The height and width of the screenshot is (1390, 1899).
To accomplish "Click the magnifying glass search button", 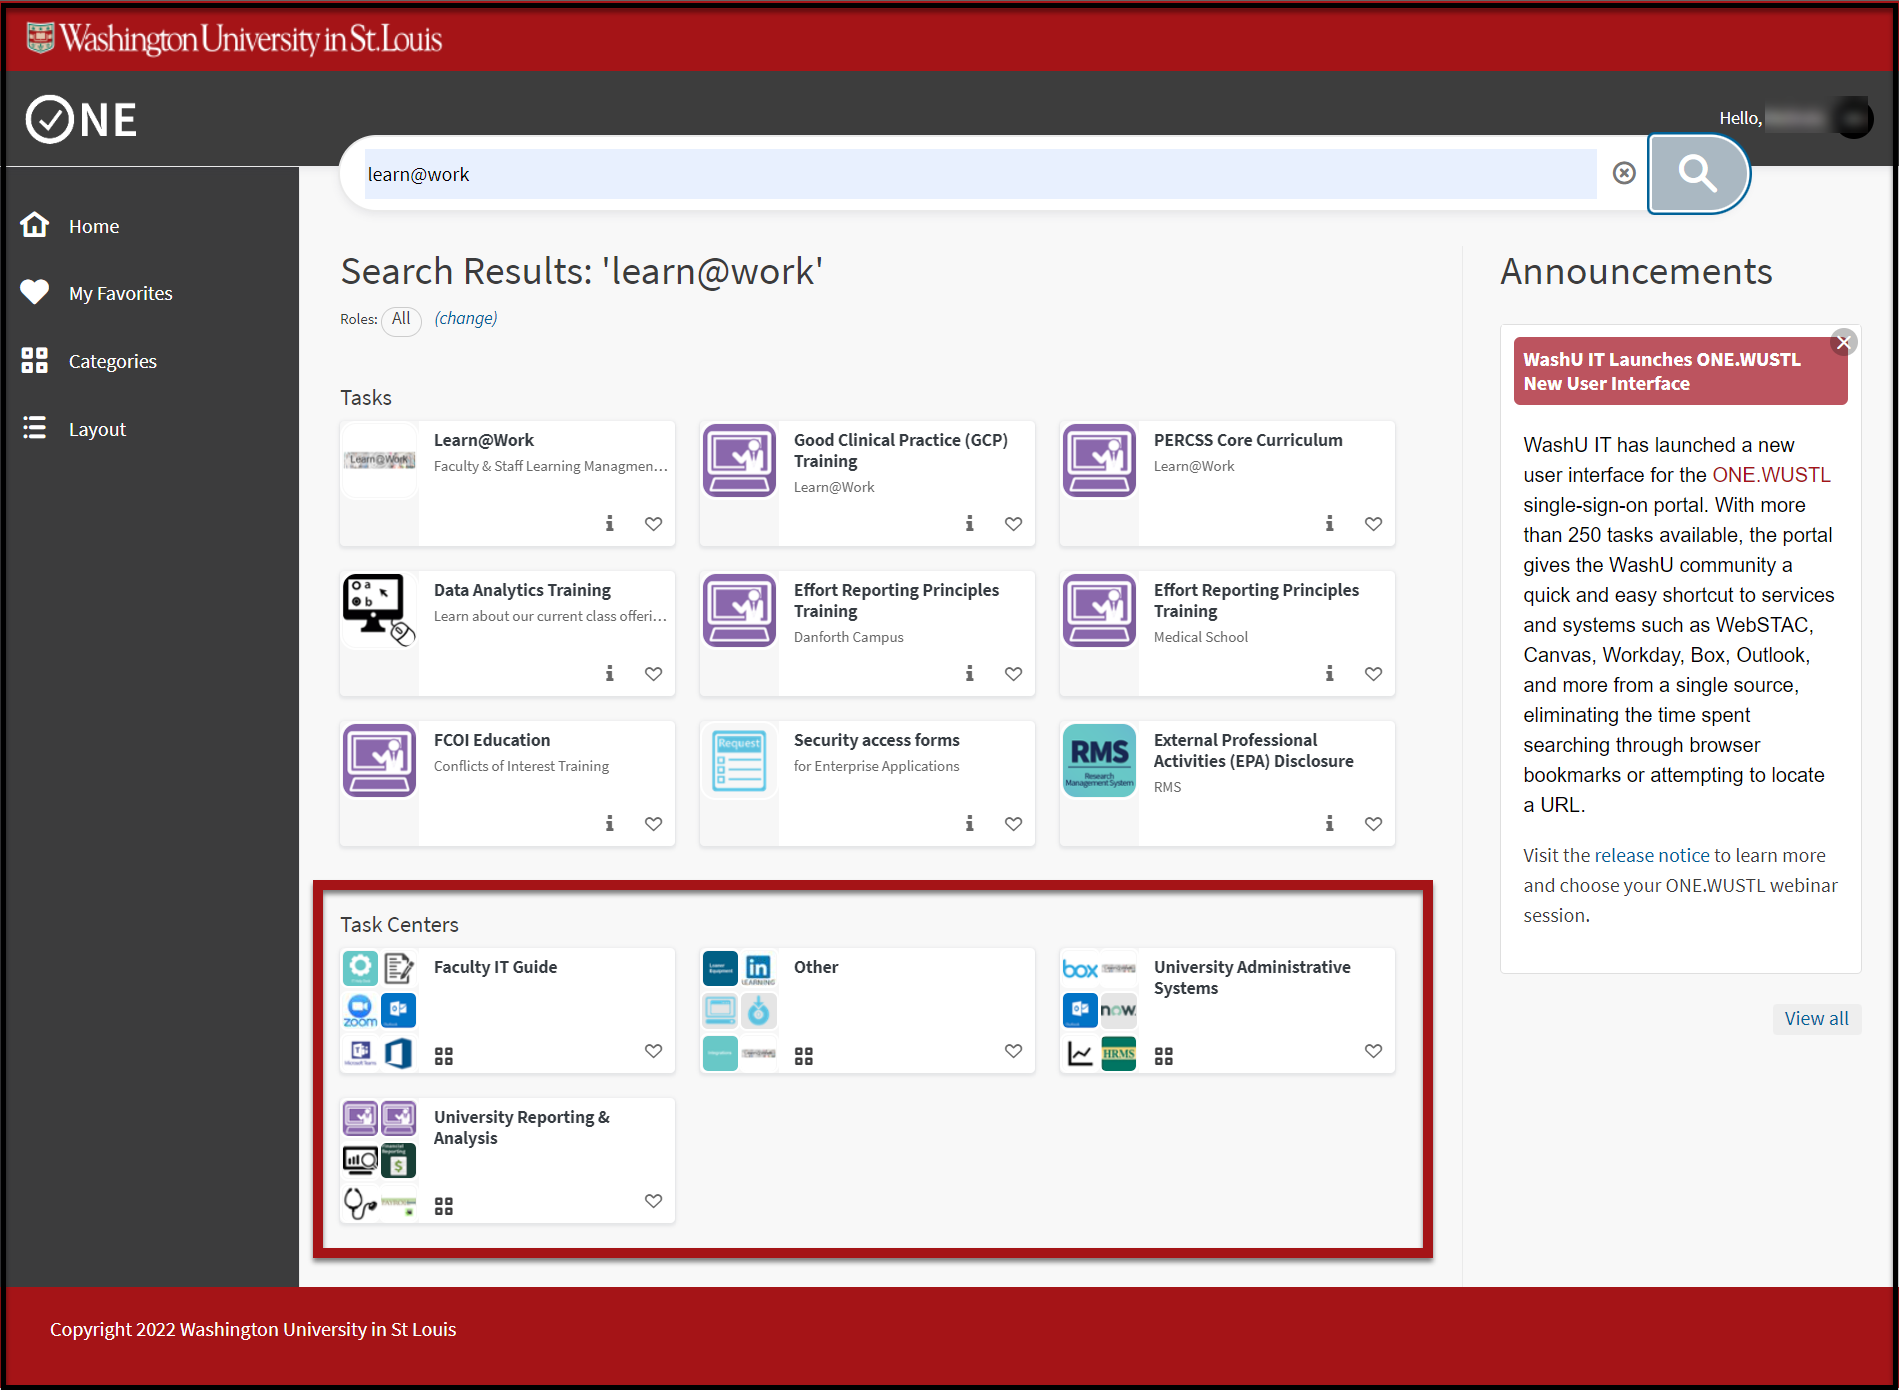I will click(1697, 174).
